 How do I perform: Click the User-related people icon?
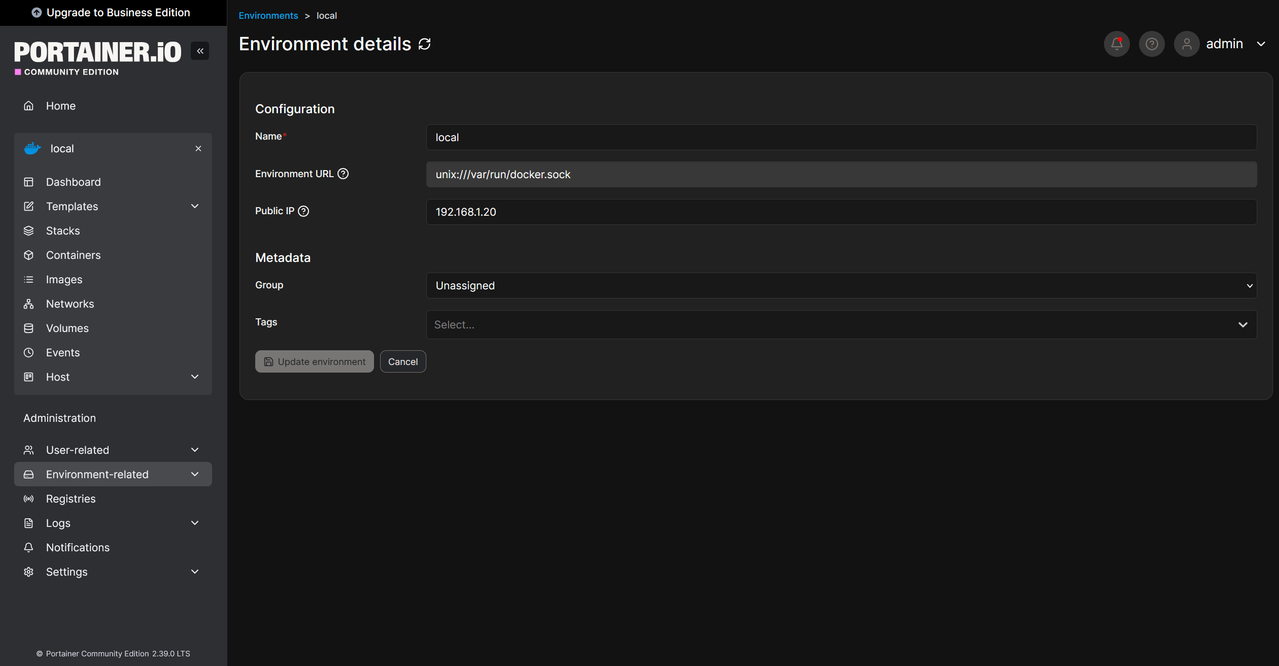pos(29,450)
